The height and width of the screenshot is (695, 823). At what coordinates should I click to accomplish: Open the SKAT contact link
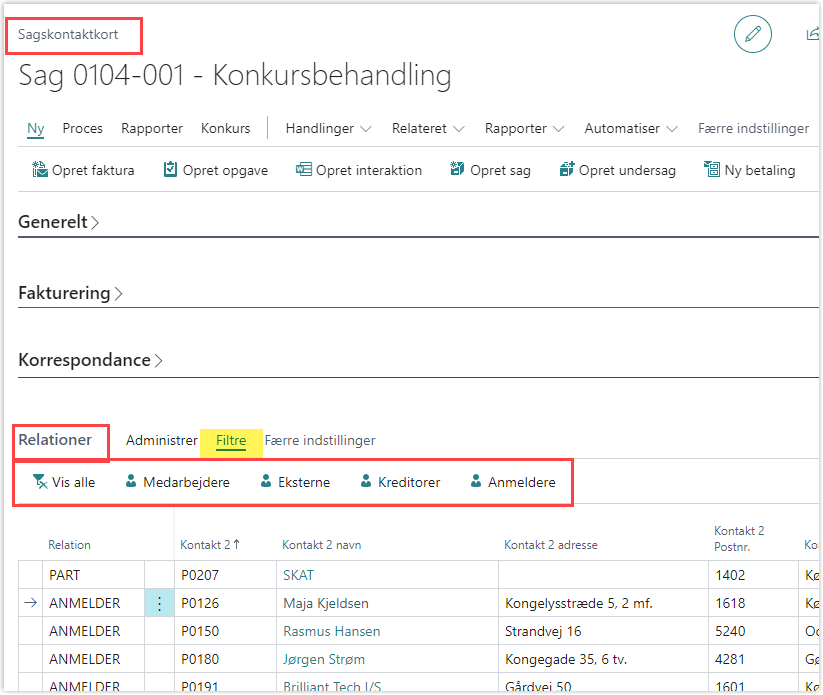pos(298,575)
